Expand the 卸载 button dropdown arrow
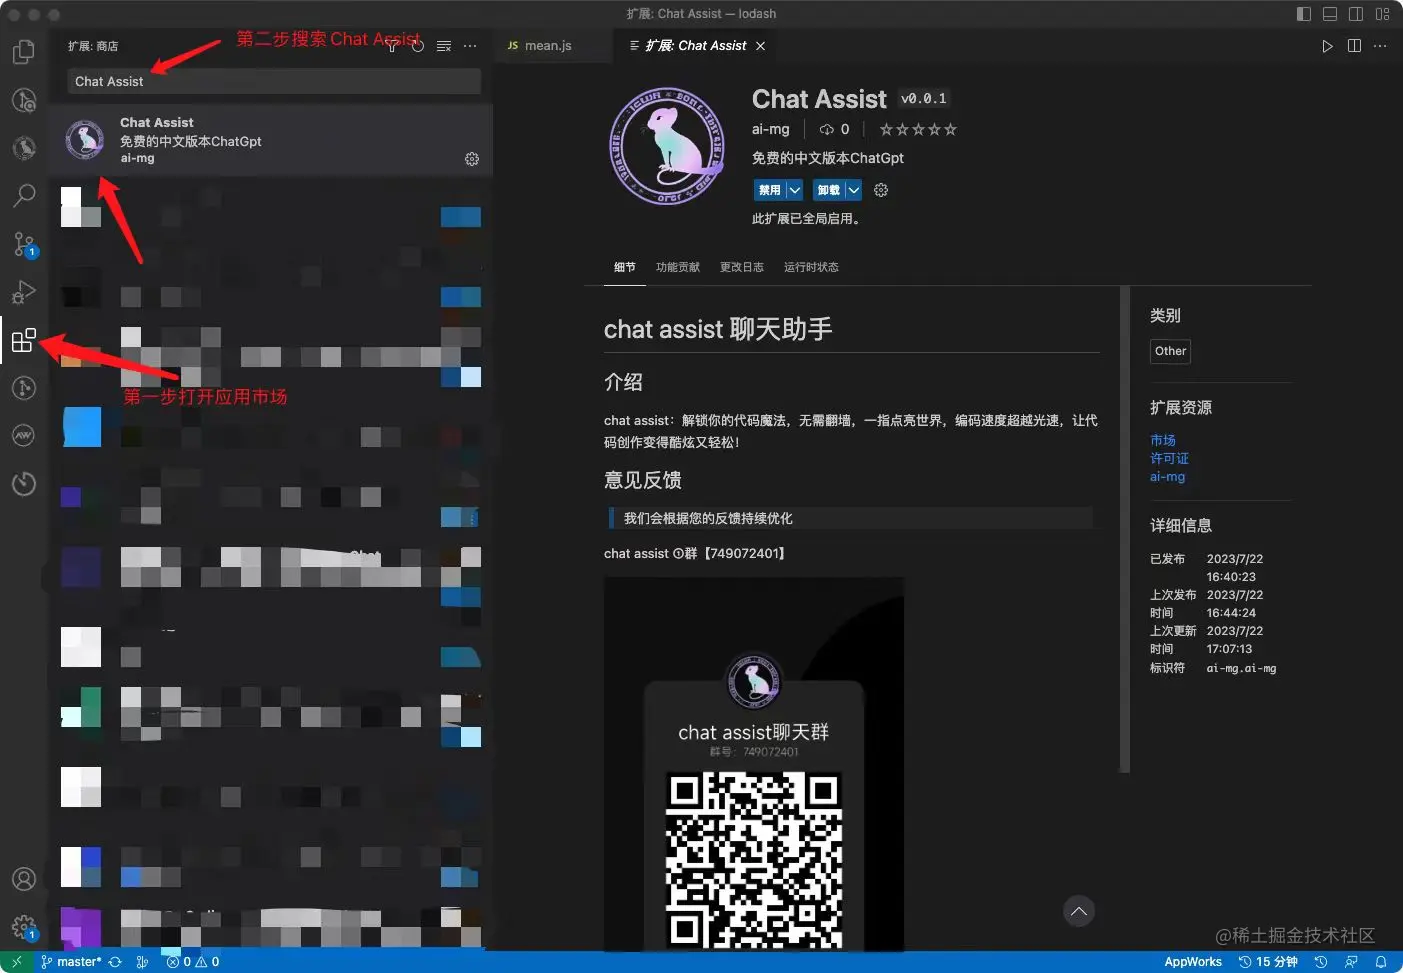Image resolution: width=1403 pixels, height=973 pixels. click(853, 189)
